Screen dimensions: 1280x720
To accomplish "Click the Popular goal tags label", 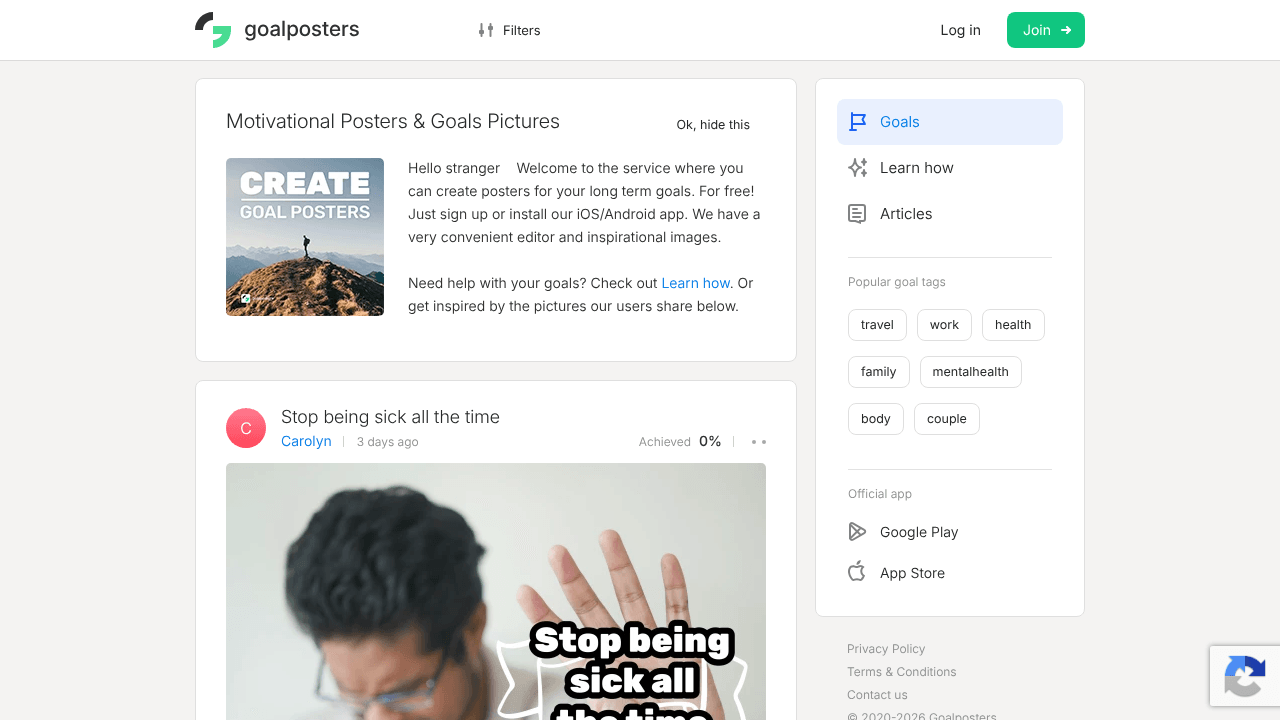I will [897, 282].
